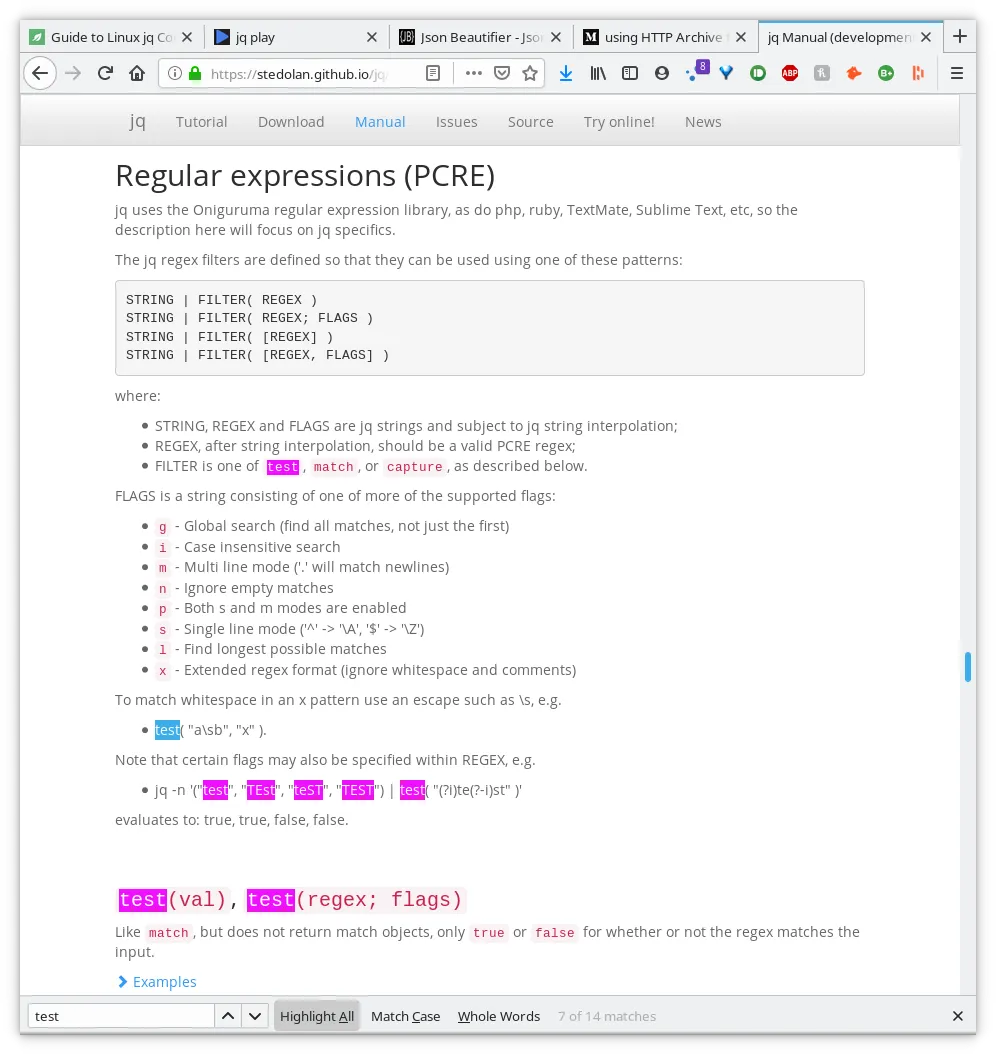The width and height of the screenshot is (996, 1055).
Task: Focus the find bar search field
Action: tap(121, 1016)
